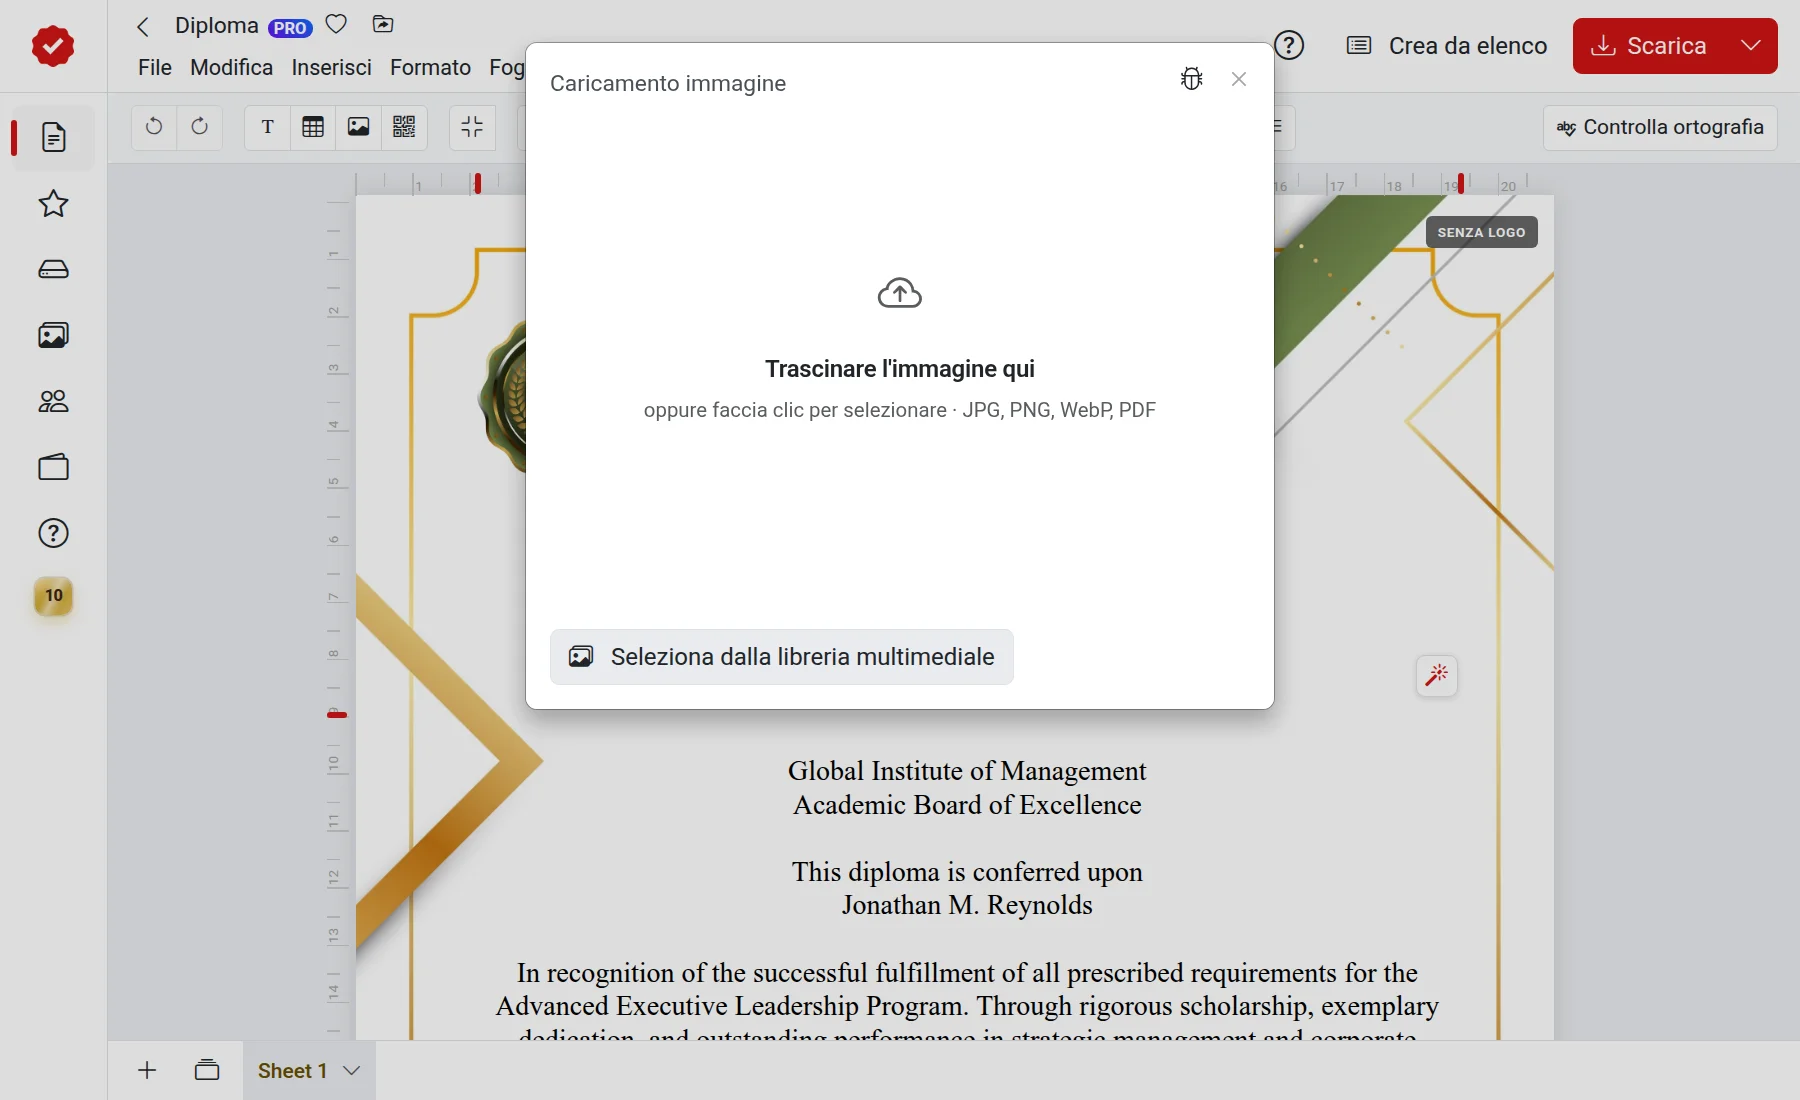Close the Caricamento immagine dialog
Image resolution: width=1800 pixels, height=1100 pixels.
coord(1239,79)
